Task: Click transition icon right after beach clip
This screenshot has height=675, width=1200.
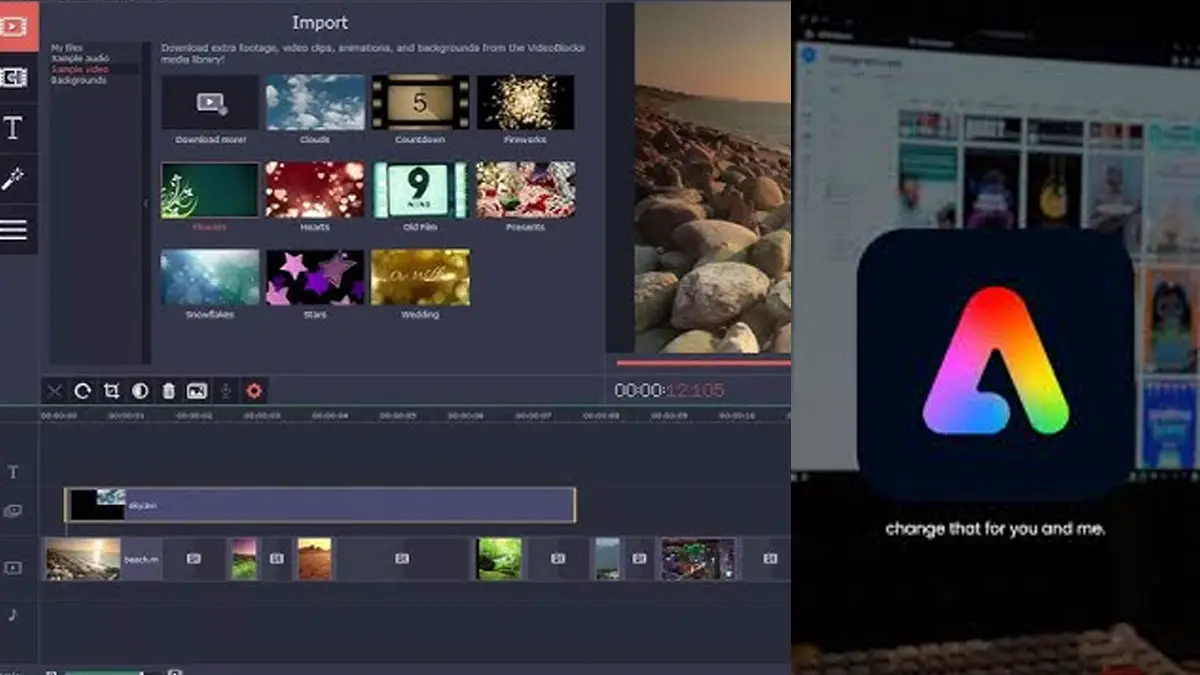Action: (x=194, y=559)
